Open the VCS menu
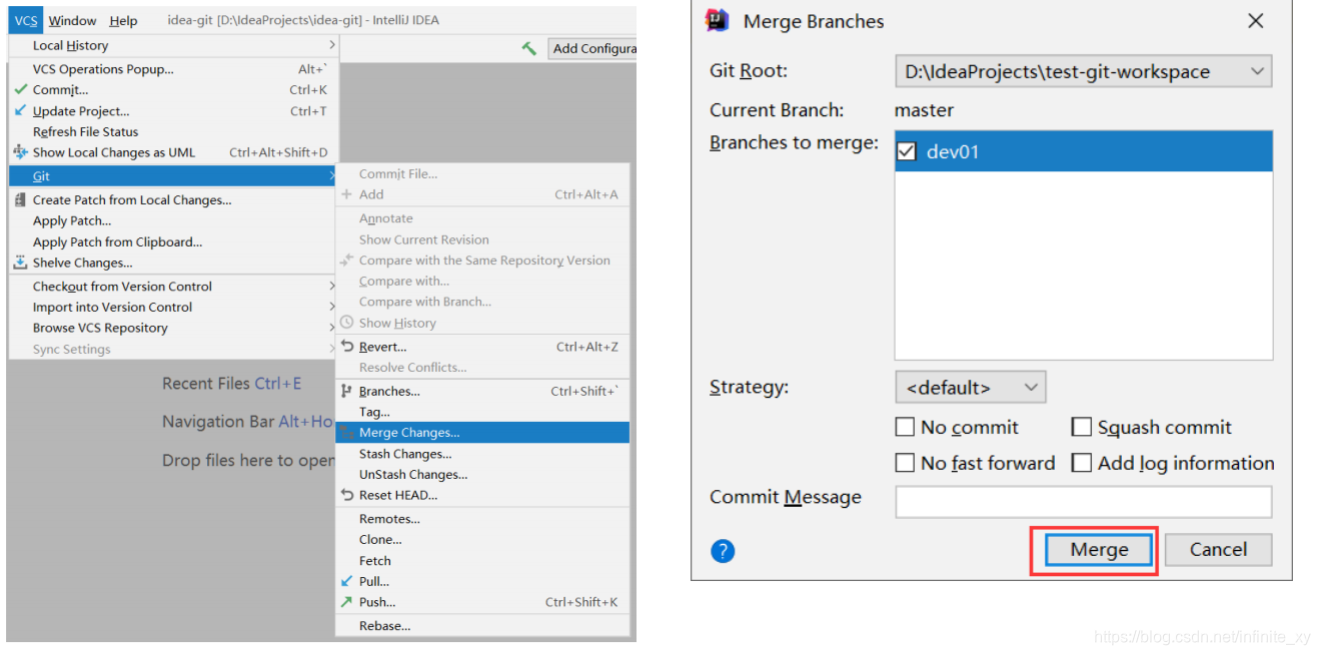Screen dimensions: 1320x655 [26, 20]
